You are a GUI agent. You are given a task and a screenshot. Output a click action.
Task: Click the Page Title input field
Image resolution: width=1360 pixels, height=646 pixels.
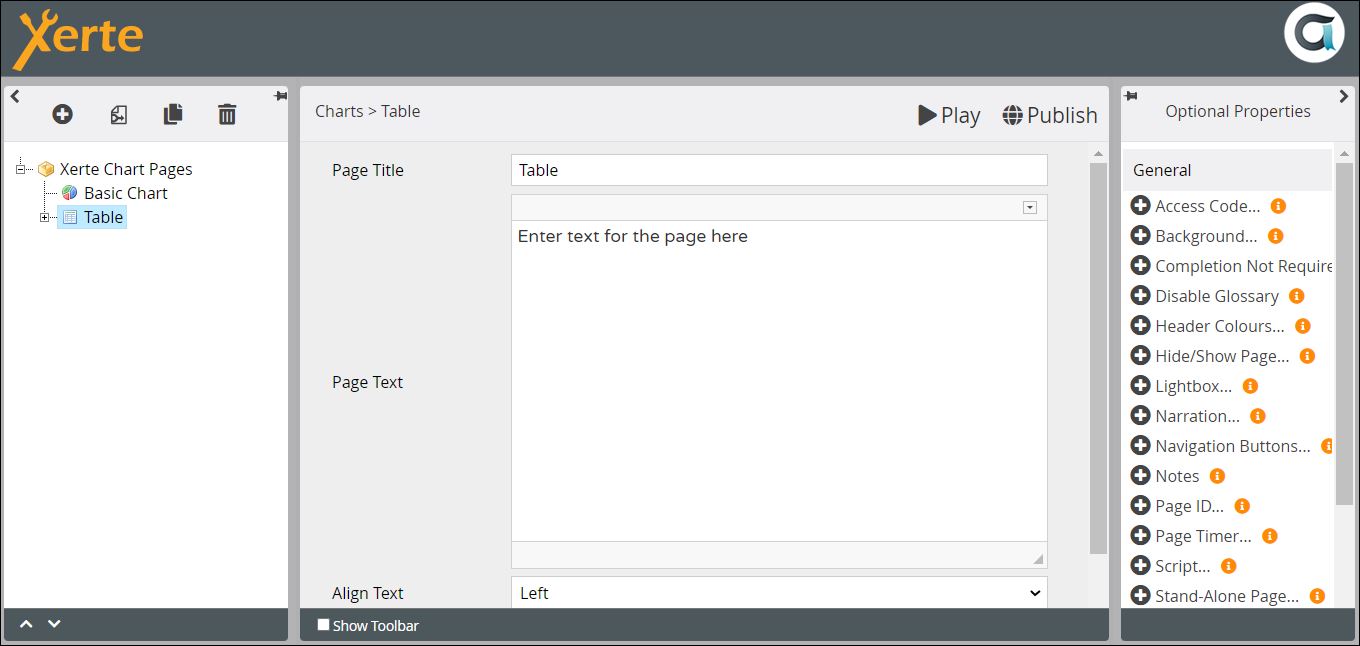click(778, 170)
